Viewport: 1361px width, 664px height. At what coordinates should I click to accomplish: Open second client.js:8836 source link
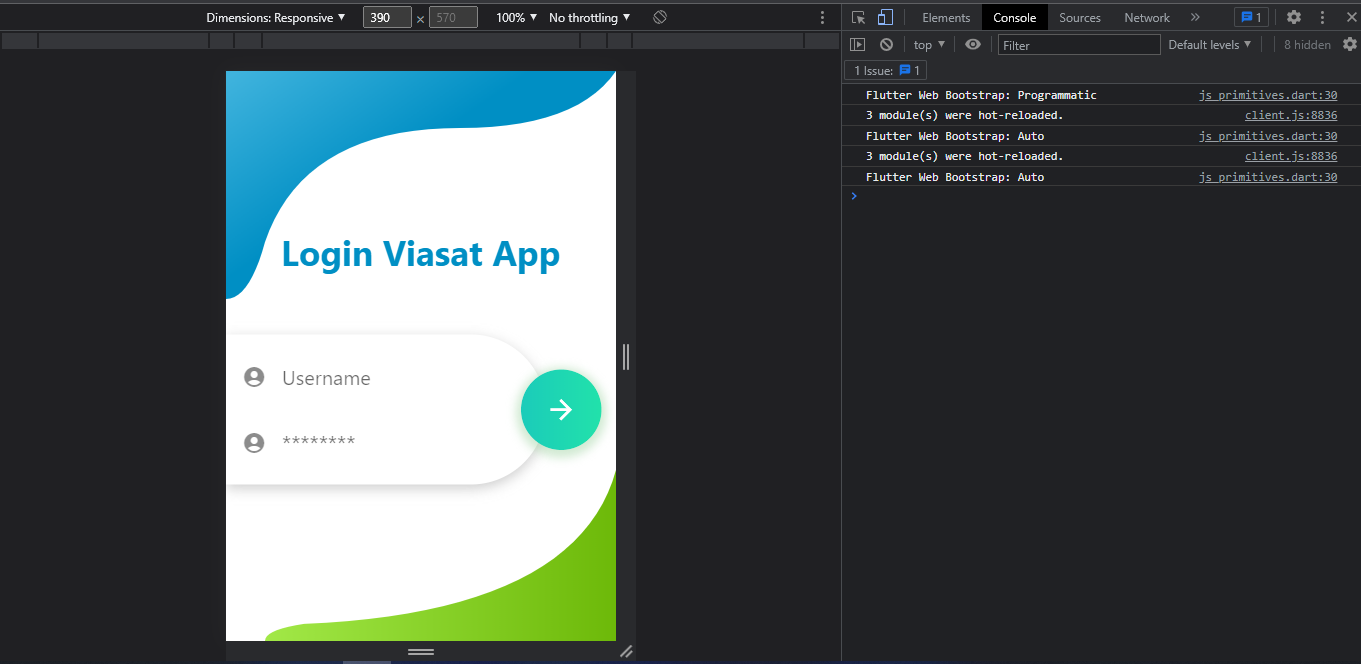point(1291,156)
